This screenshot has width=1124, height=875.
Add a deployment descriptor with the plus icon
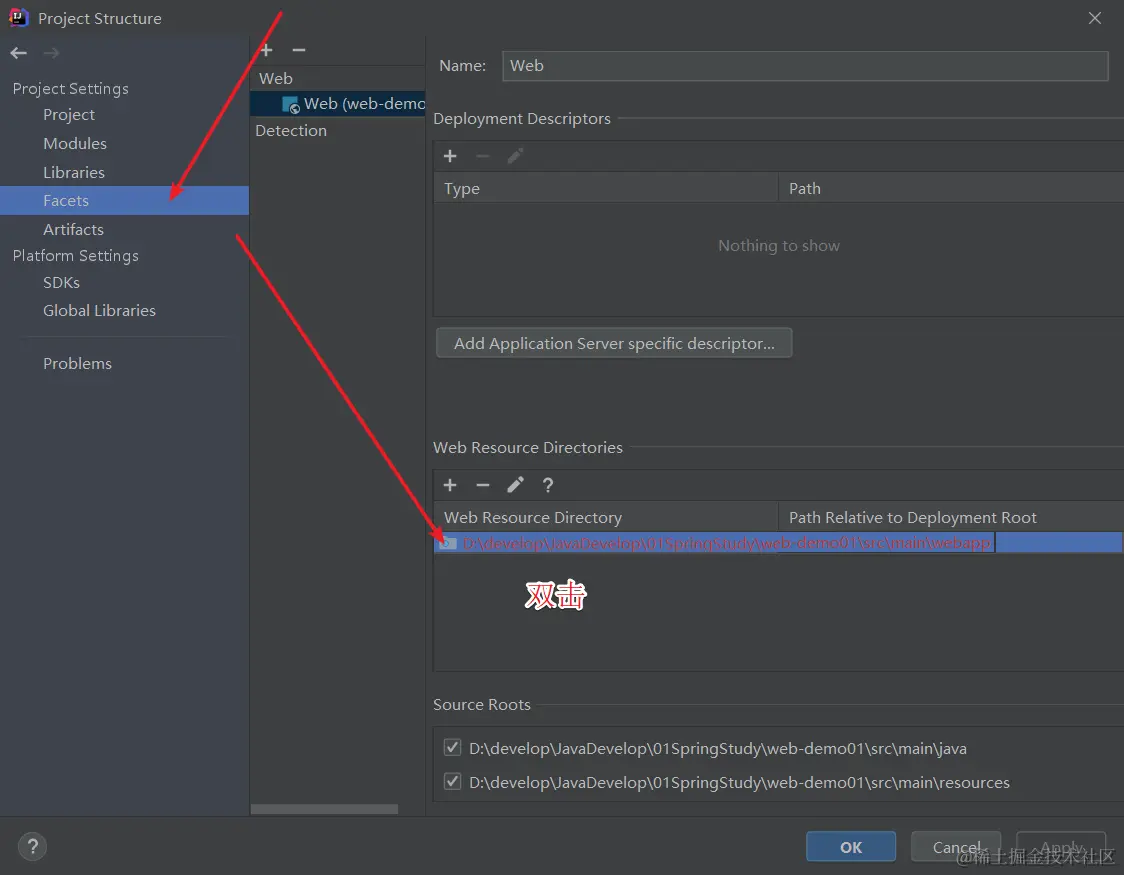click(x=450, y=156)
